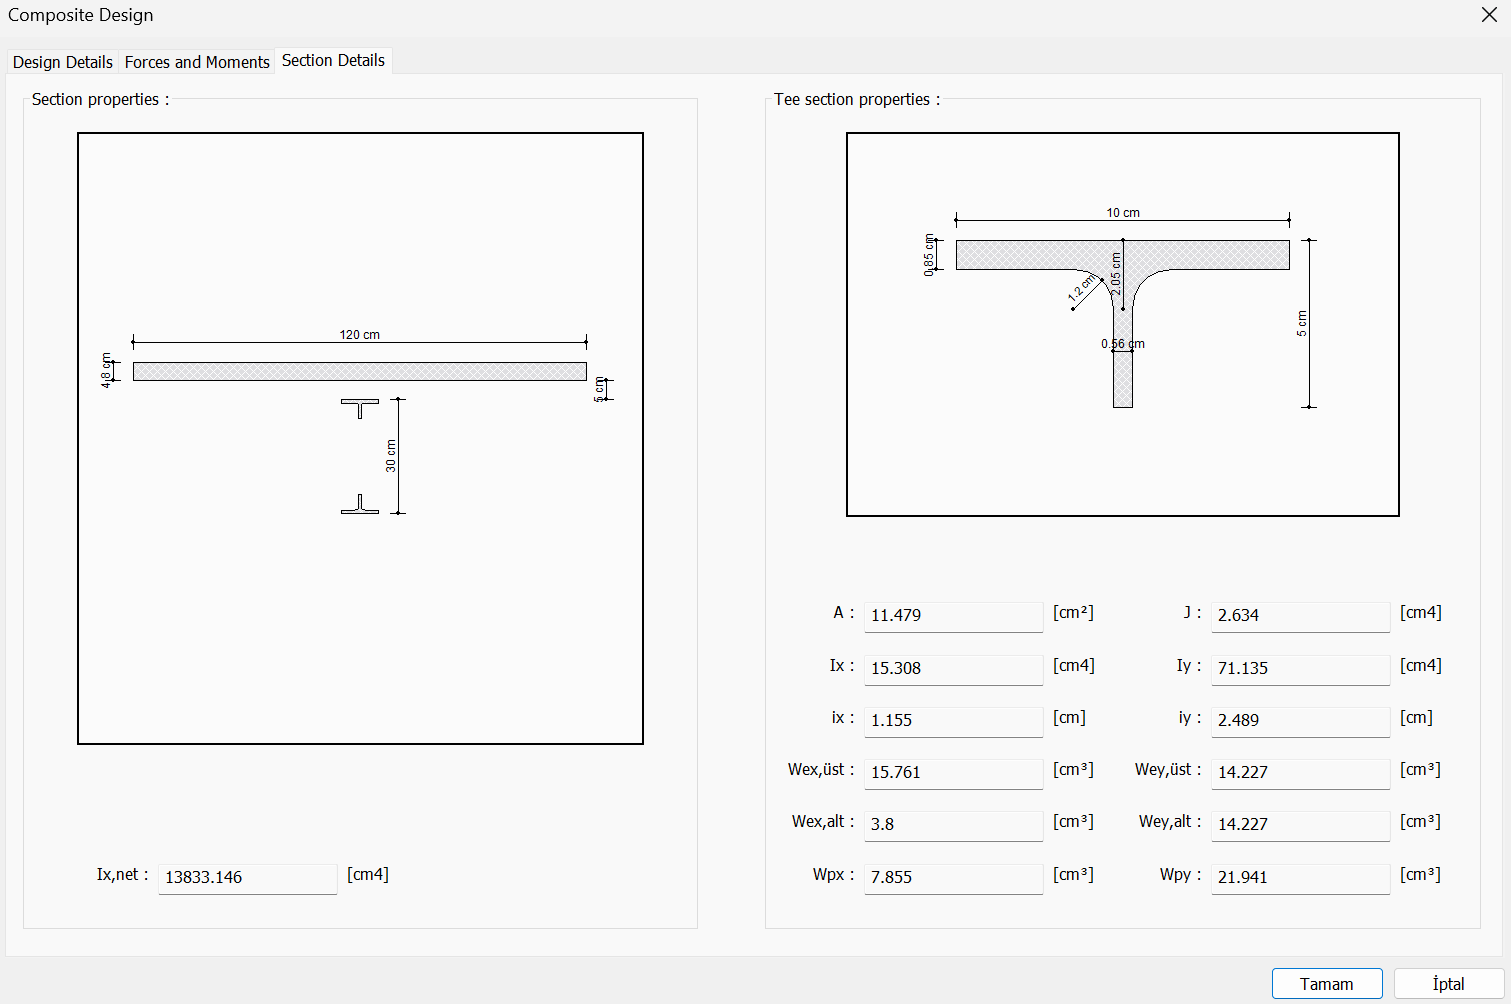Click inside the A area field

click(952, 616)
